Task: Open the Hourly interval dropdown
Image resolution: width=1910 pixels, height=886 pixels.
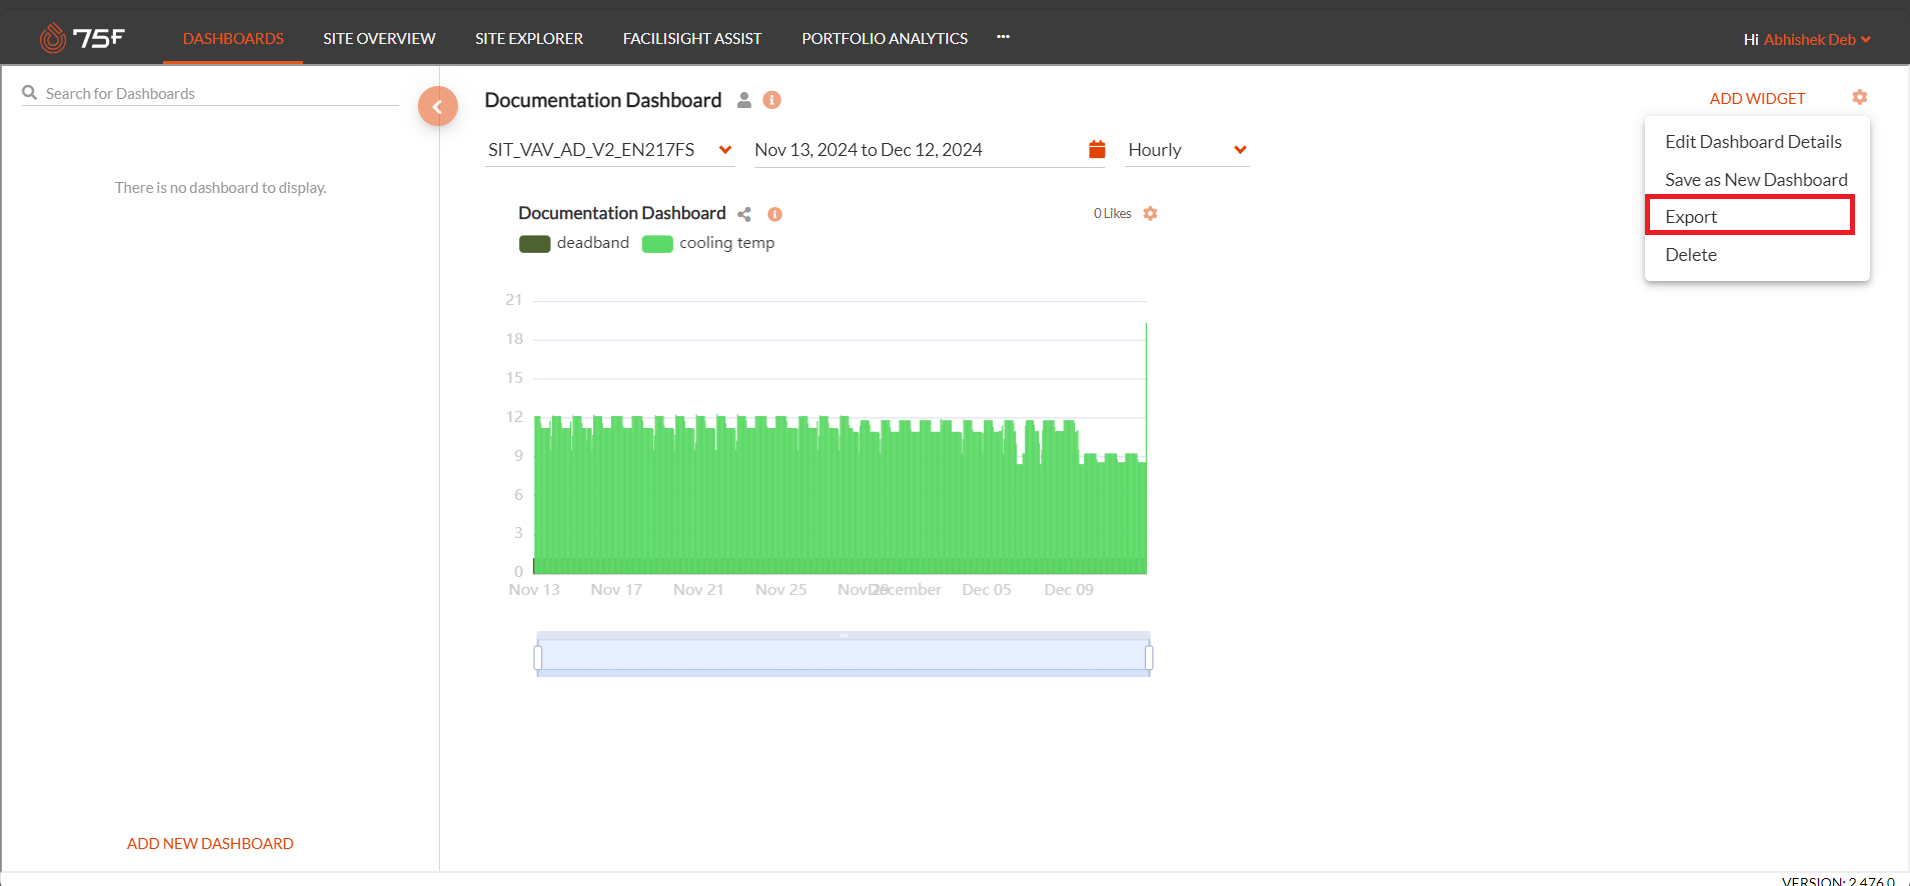Action: pos(1187,150)
